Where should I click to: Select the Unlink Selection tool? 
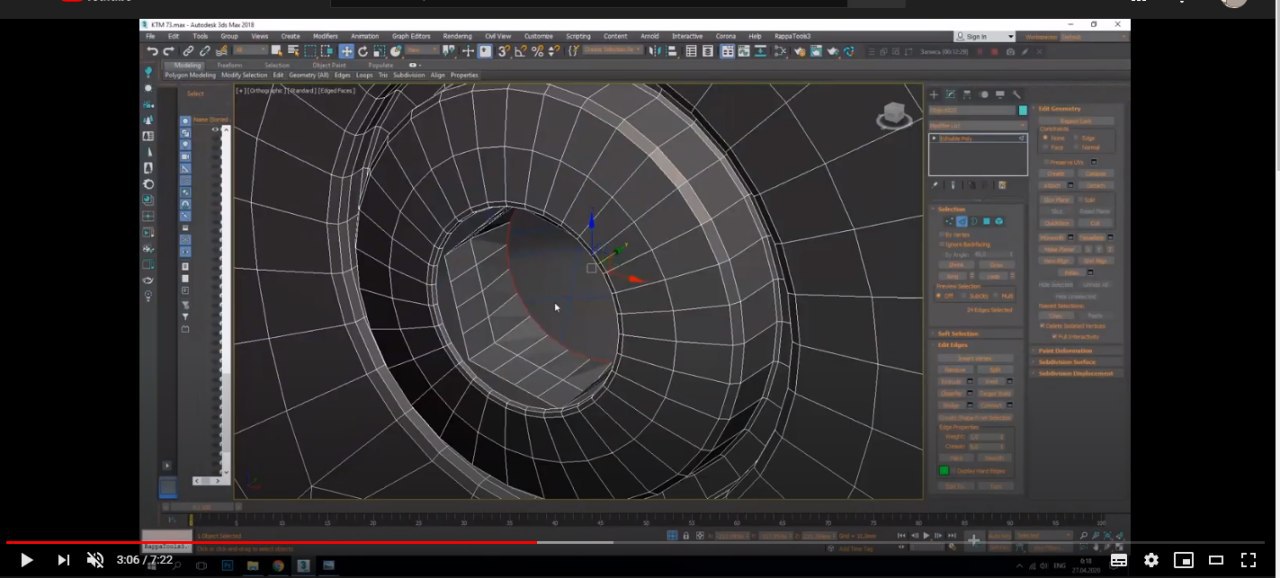pyautogui.click(x=204, y=51)
